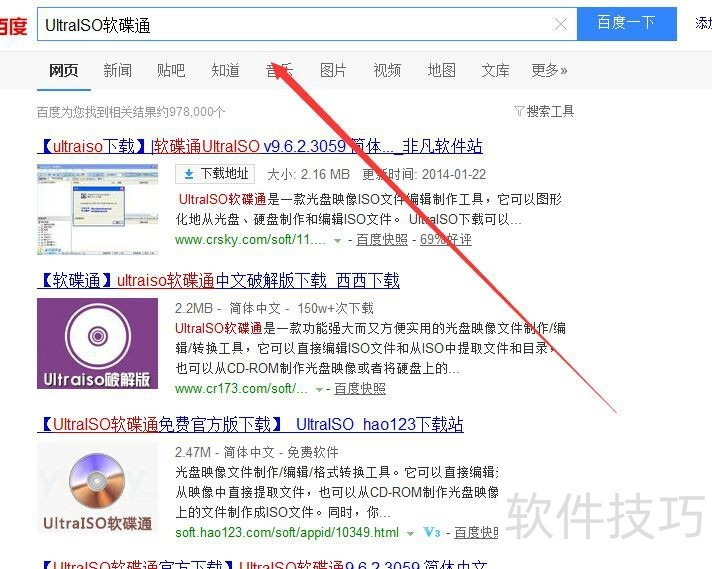
Task: Open the 图片 tab
Action: [x=333, y=70]
